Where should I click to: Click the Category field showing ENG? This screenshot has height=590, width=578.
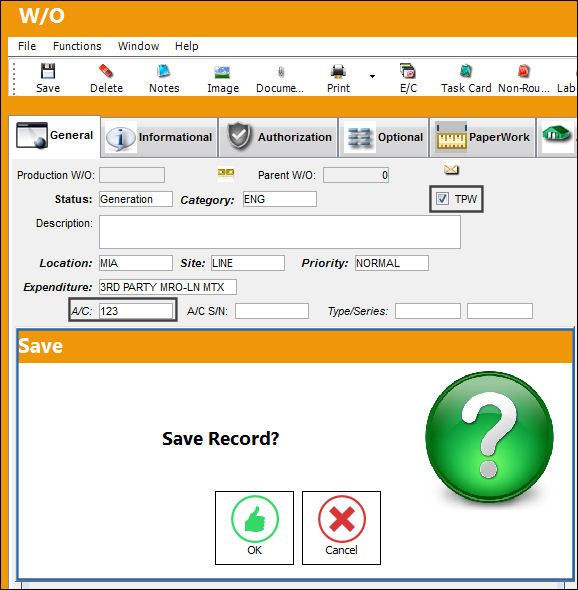pos(280,199)
